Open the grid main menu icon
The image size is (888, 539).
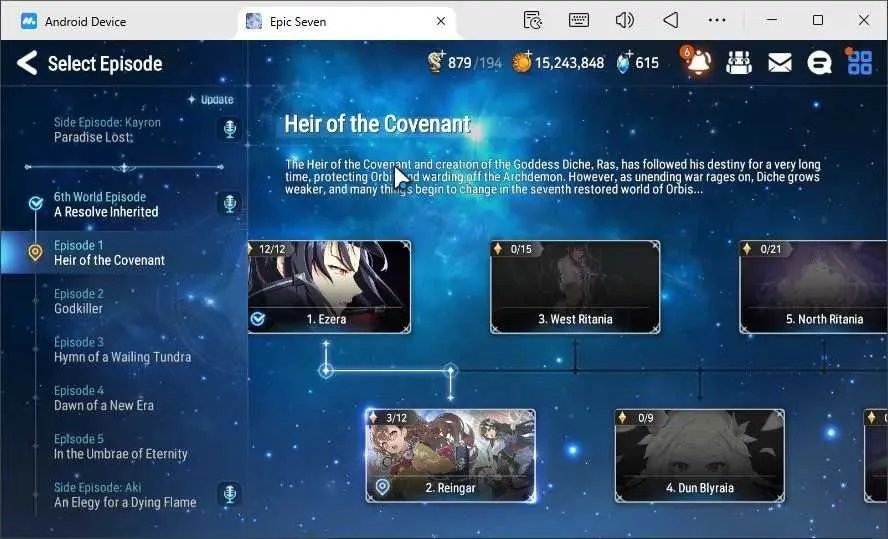(859, 62)
